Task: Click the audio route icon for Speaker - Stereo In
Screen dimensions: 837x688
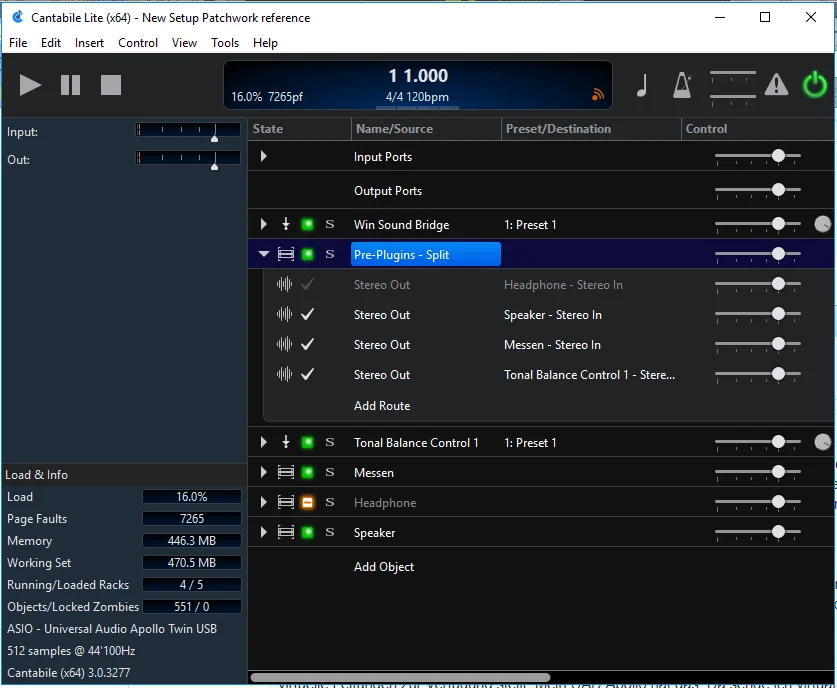Action: pyautogui.click(x=285, y=314)
